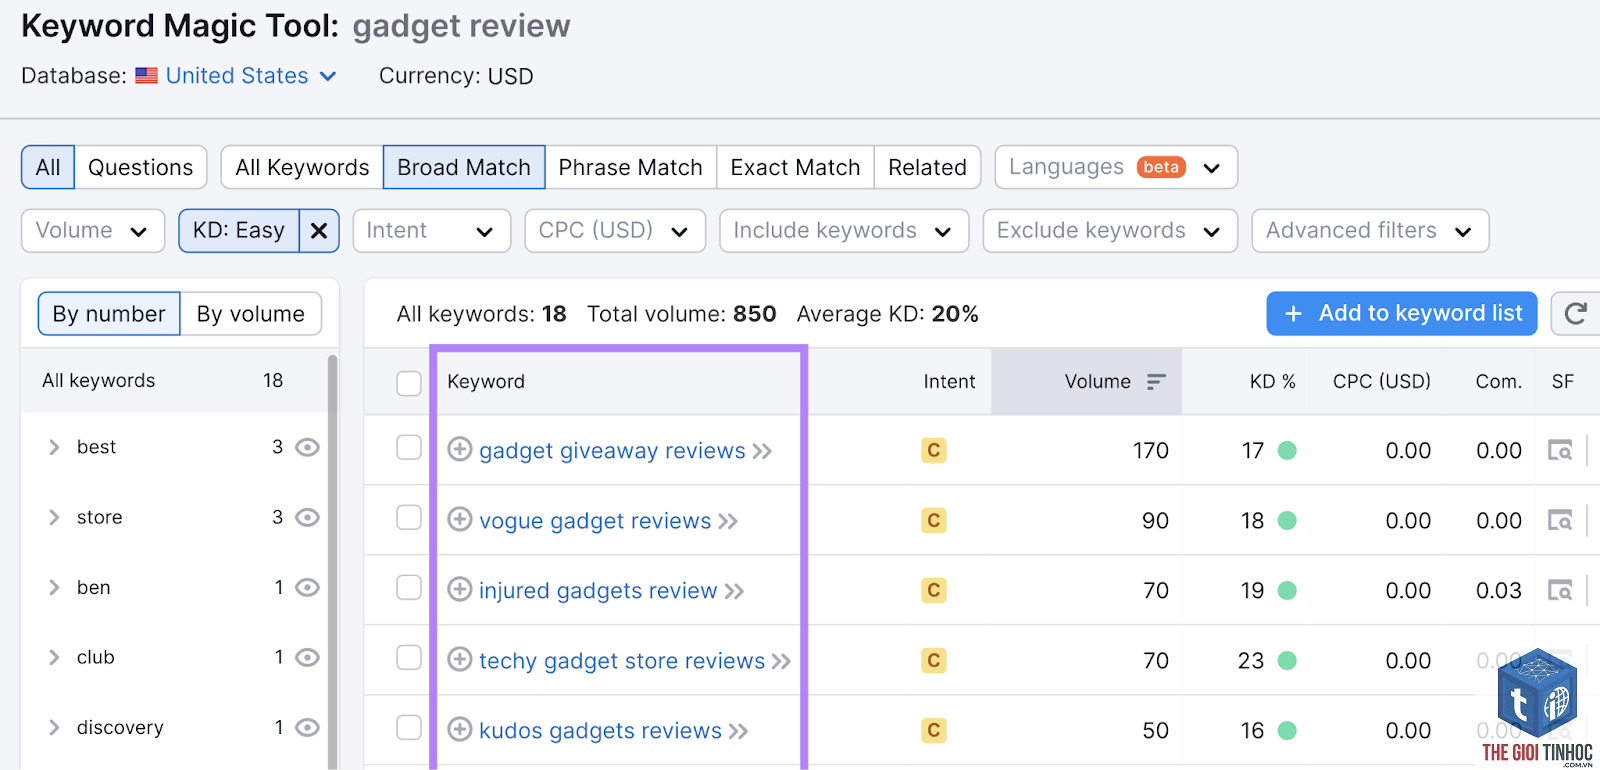Click commercial intent badge for kudos gadgets reviews

click(934, 731)
